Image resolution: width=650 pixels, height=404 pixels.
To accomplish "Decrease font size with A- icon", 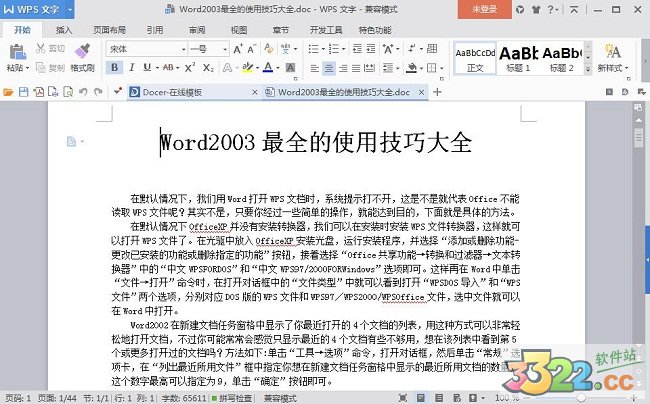I will pyautogui.click(x=252, y=49).
